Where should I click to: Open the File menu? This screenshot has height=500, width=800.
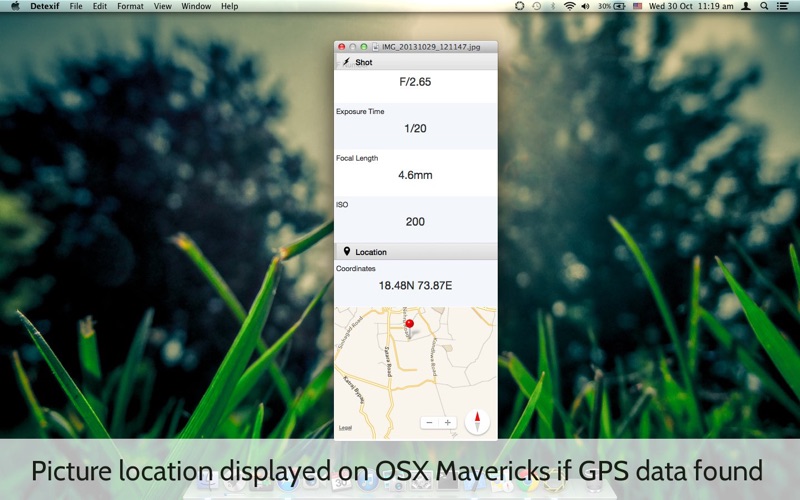click(x=76, y=6)
